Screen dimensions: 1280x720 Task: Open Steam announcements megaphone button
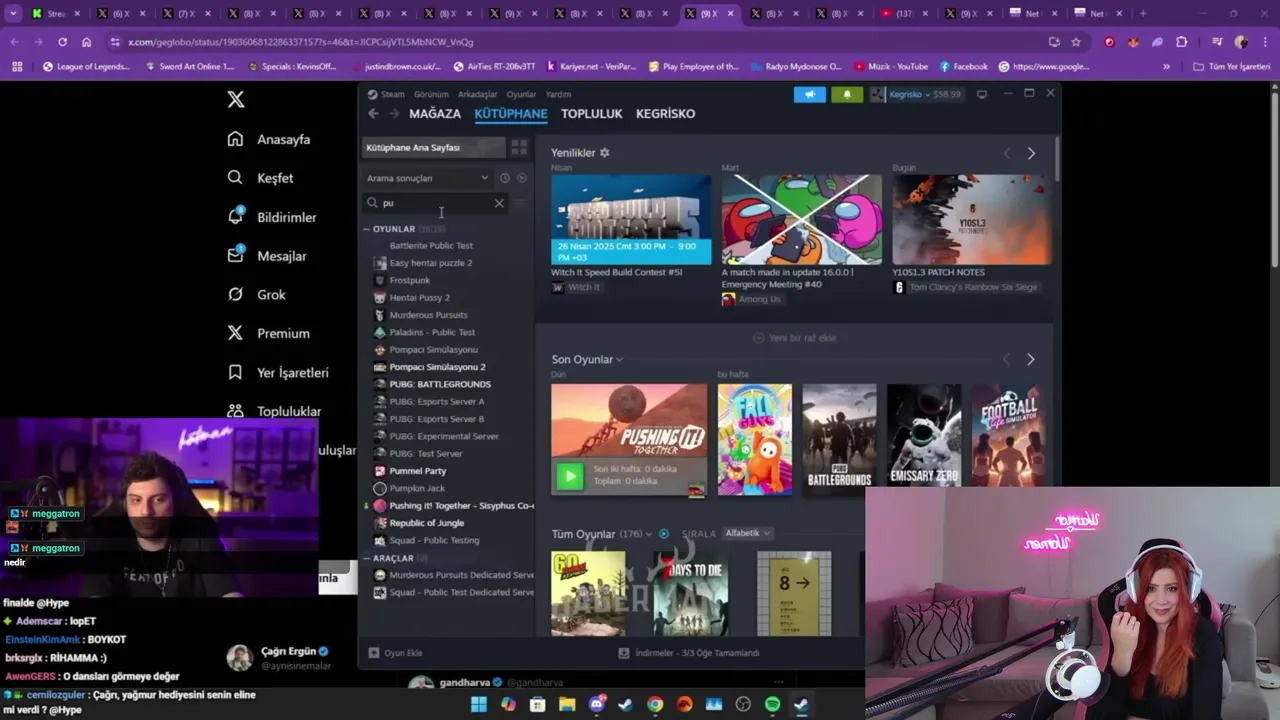tap(810, 94)
